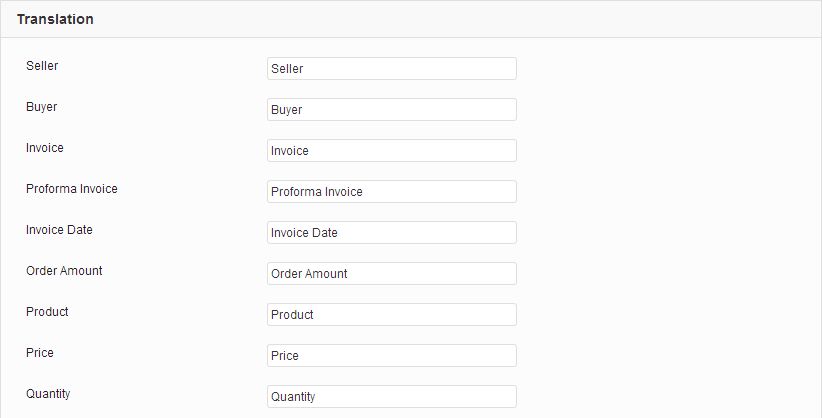Click the Order Amount label
This screenshot has width=822, height=418.
pos(64,271)
